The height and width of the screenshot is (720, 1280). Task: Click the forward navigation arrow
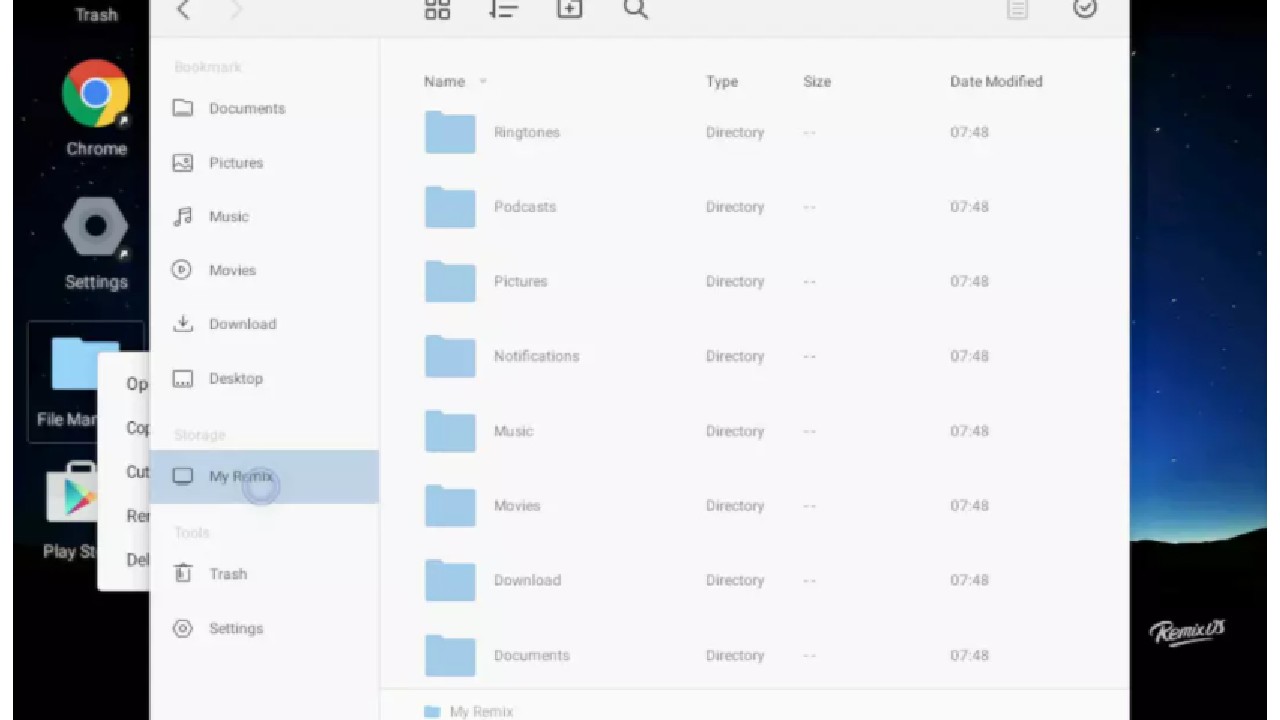[237, 10]
